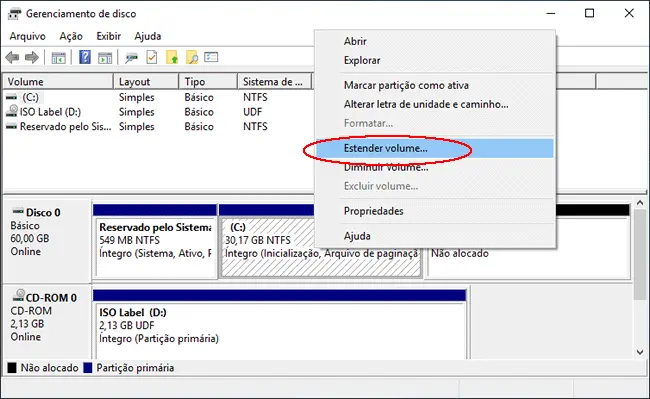Screen dimensions: 650x399
Task: Open the Exibir menu
Action: click(x=109, y=36)
